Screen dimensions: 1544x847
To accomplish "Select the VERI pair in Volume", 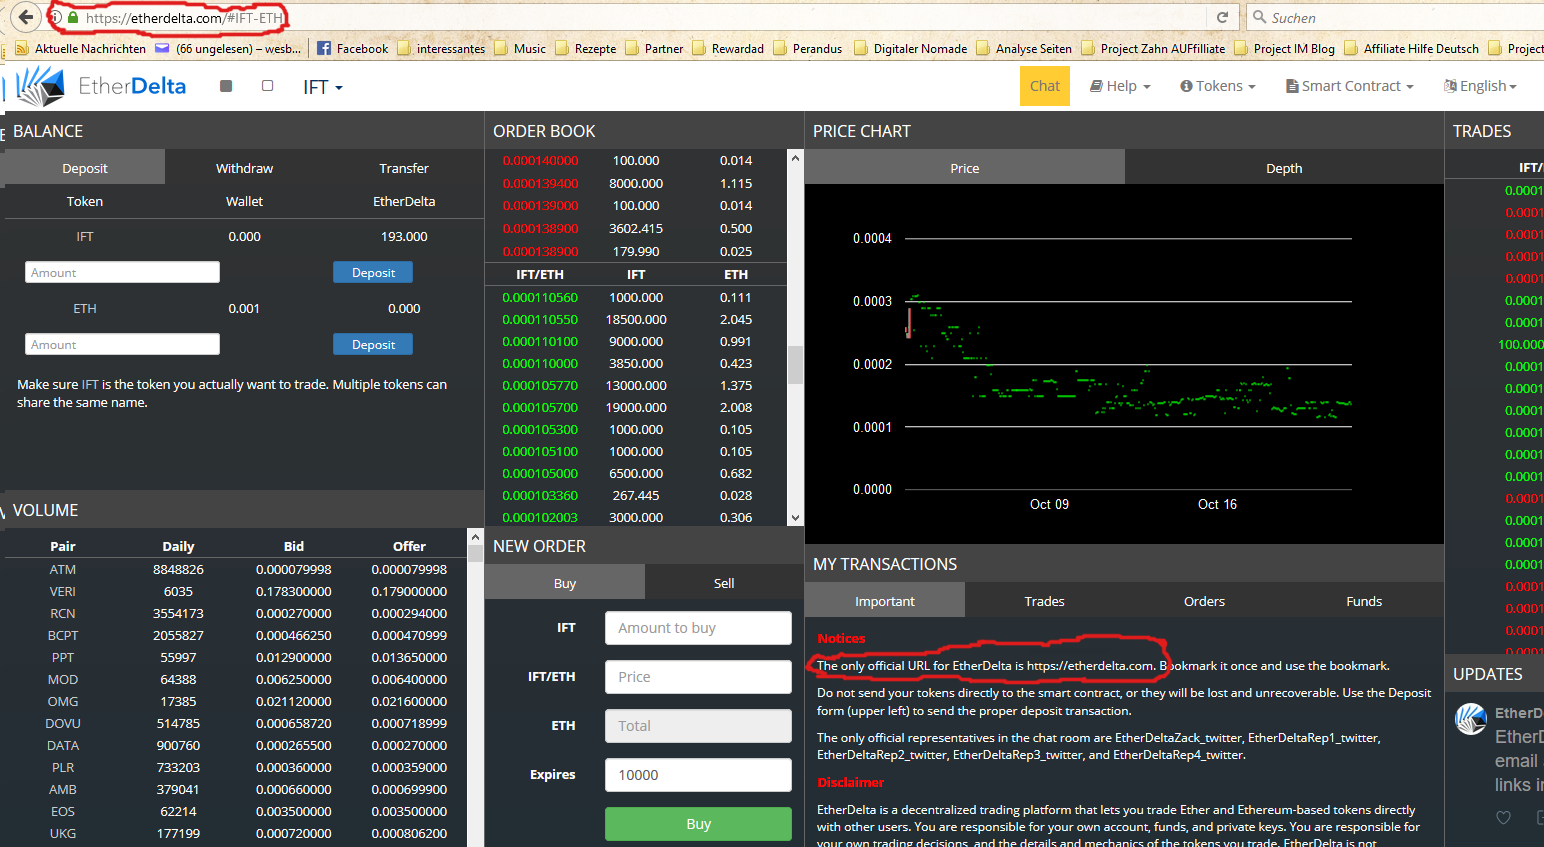I will pos(63,591).
